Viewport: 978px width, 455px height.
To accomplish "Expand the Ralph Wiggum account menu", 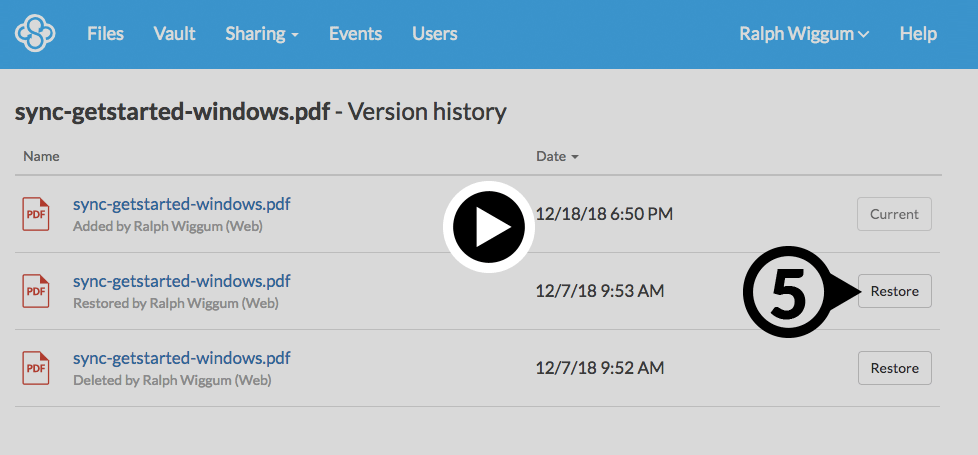I will point(803,34).
